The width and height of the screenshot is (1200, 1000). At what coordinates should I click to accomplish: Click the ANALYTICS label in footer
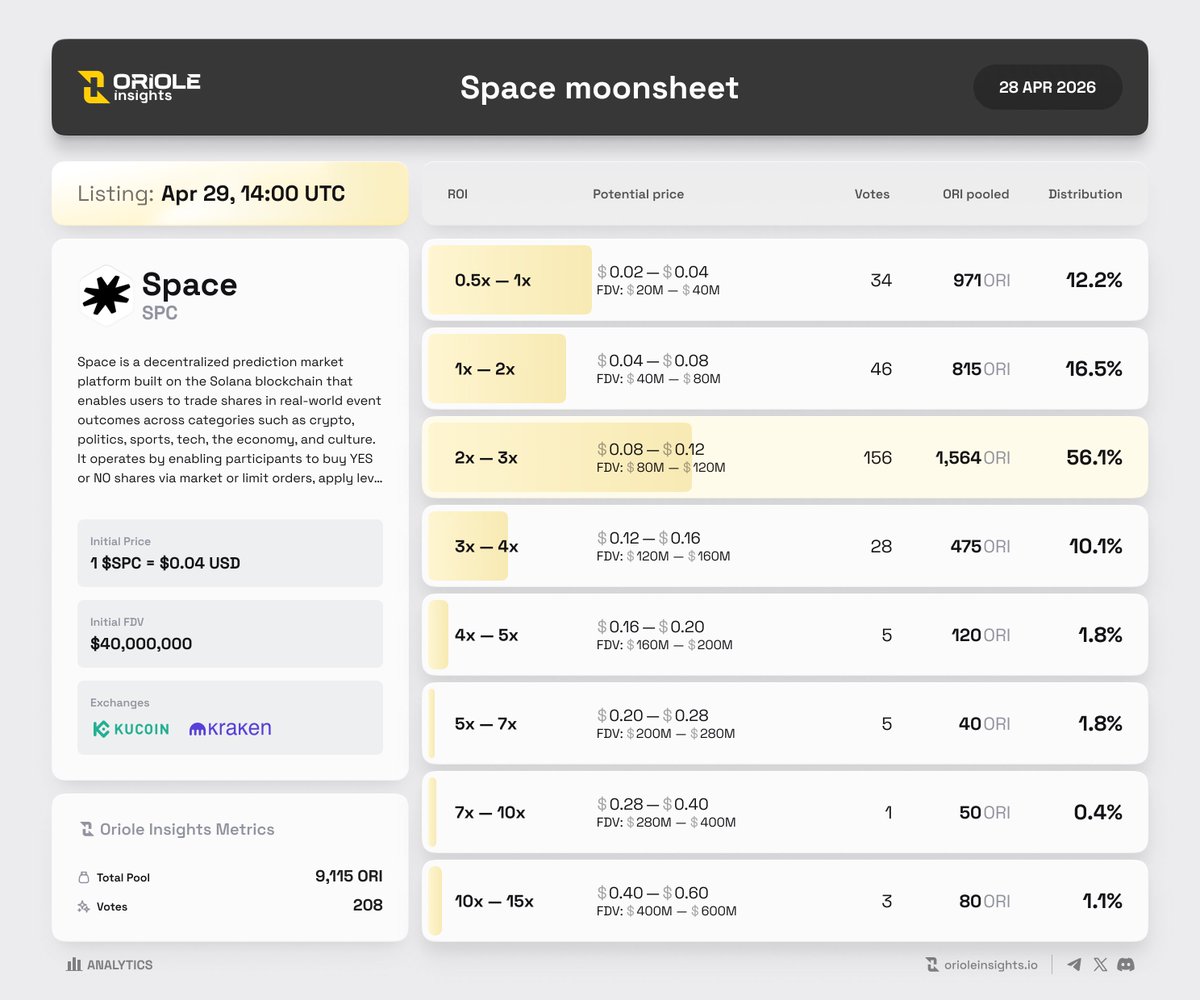point(120,965)
